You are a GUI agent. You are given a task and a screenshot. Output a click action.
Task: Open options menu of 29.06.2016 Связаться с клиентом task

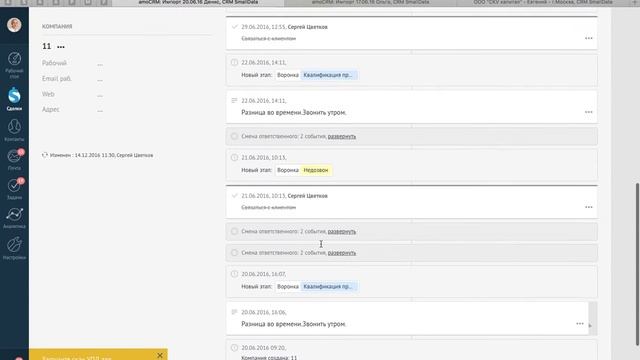click(x=589, y=38)
